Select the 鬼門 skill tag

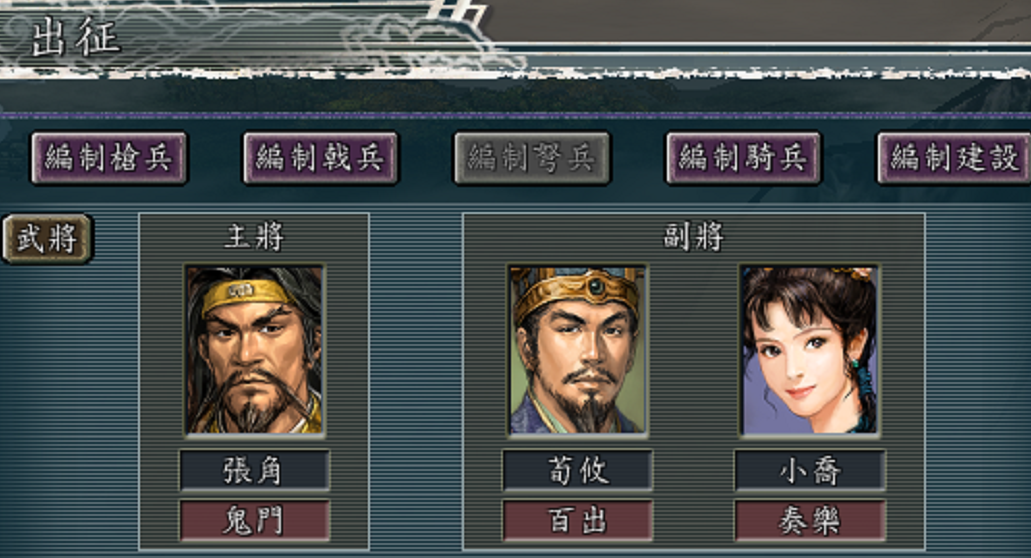coord(254,521)
